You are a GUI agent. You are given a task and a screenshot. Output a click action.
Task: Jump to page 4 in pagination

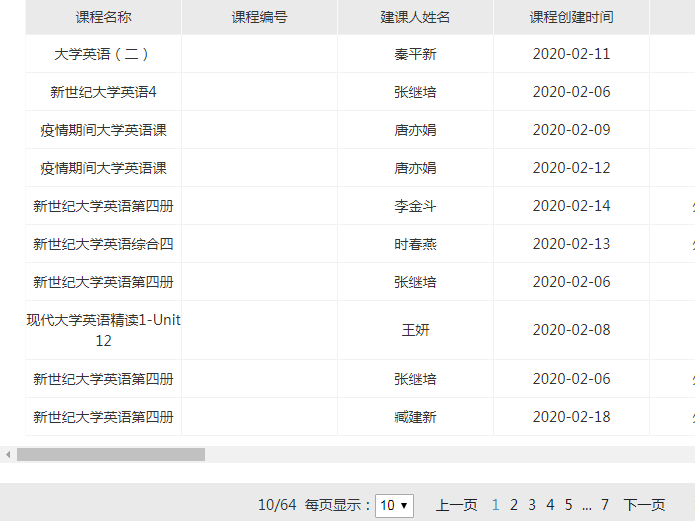tap(550, 505)
